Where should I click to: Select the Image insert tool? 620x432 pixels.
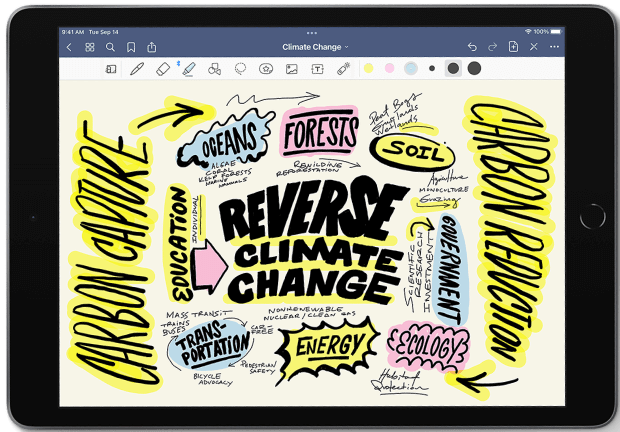(x=291, y=69)
